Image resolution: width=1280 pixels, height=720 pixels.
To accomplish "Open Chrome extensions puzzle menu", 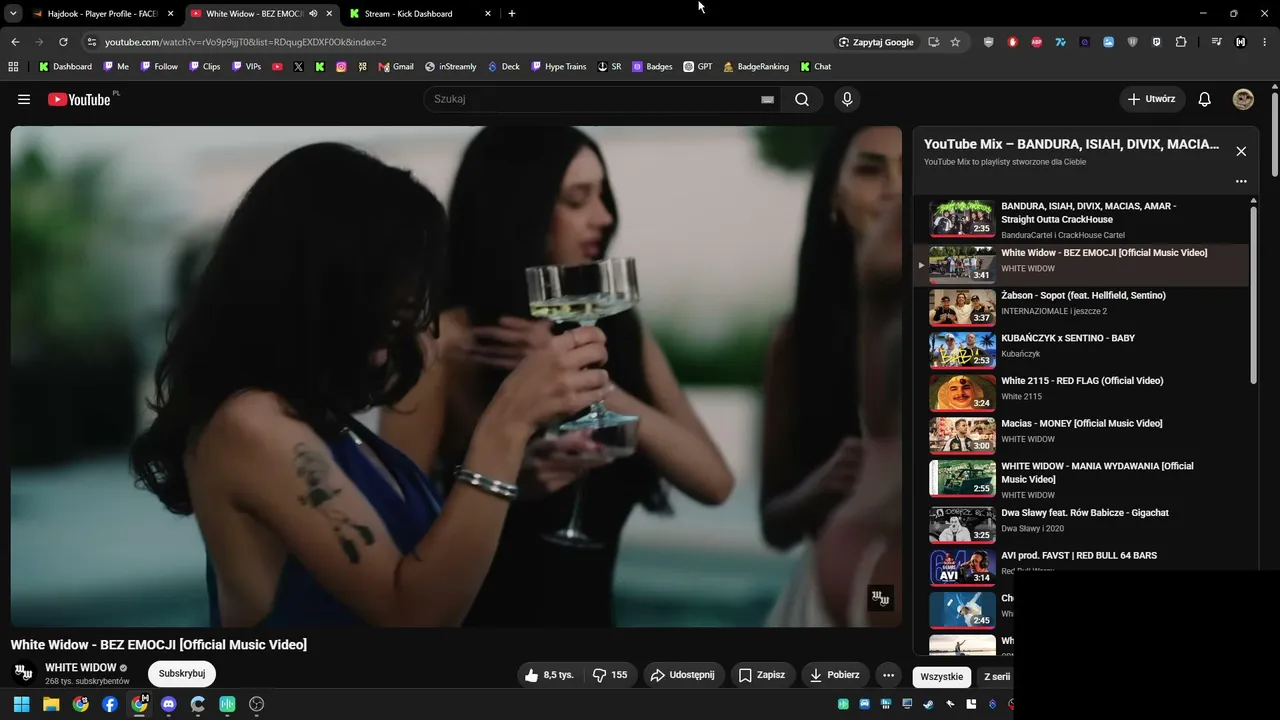I will (x=1181, y=42).
